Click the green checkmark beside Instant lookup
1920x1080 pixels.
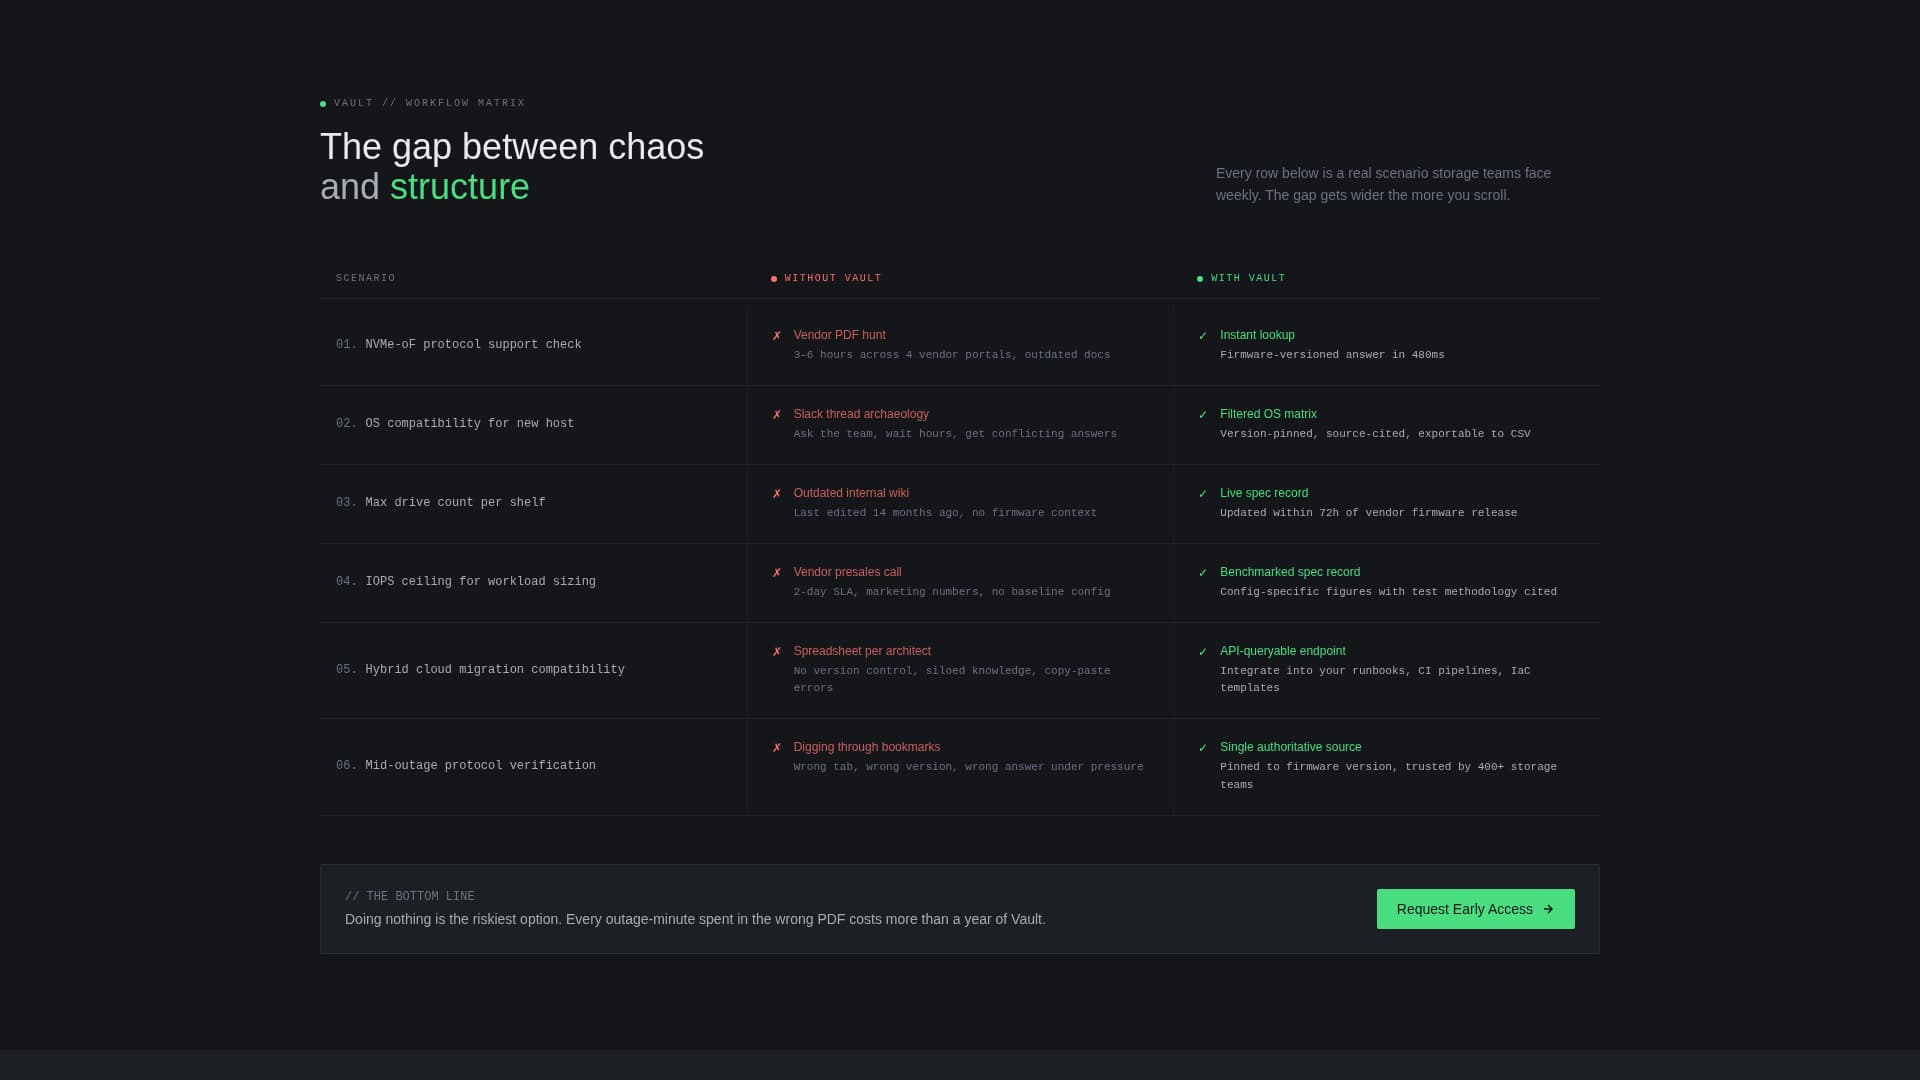coord(1204,335)
